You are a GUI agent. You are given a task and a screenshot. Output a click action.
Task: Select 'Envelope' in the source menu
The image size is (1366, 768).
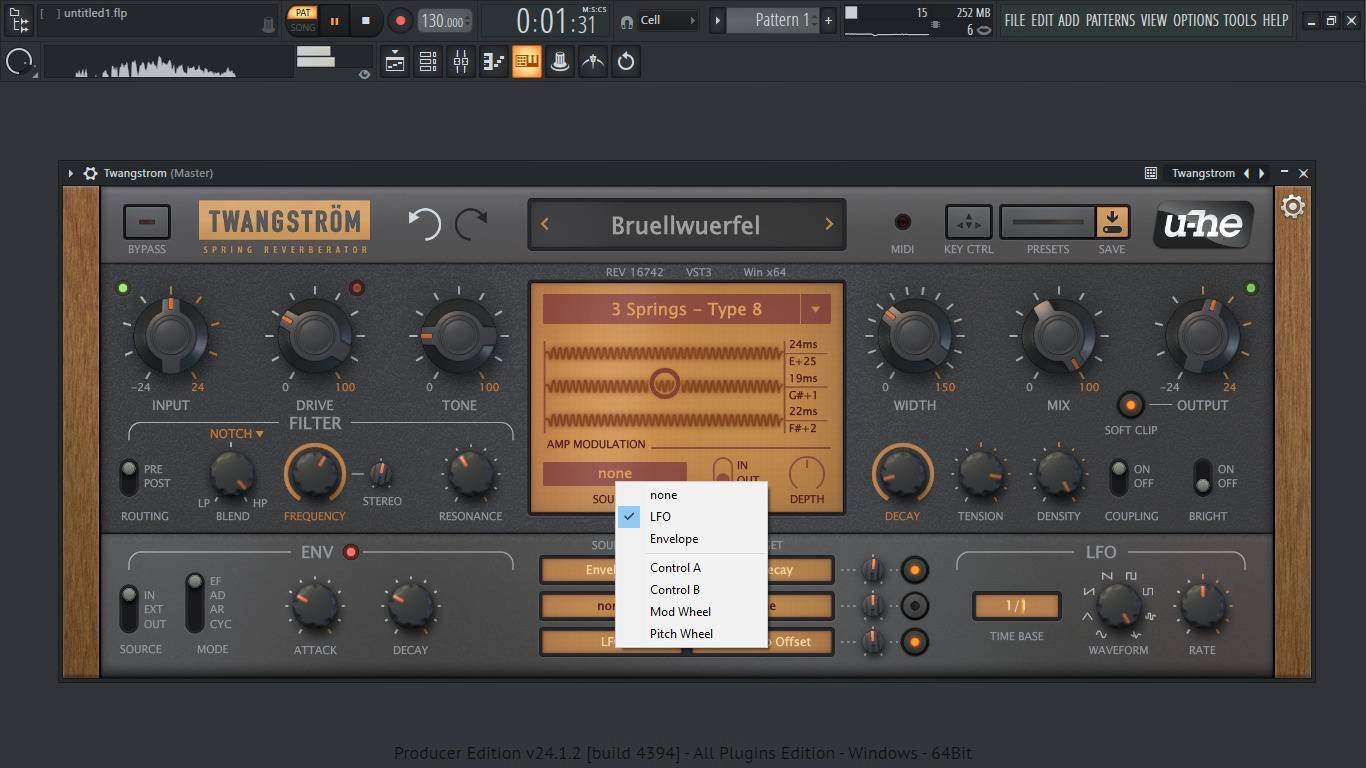[x=692, y=539]
